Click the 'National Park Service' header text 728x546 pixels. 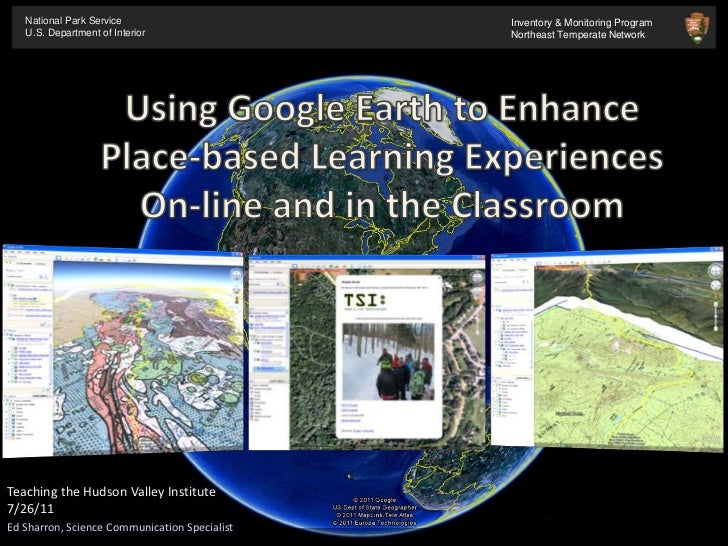(73, 20)
